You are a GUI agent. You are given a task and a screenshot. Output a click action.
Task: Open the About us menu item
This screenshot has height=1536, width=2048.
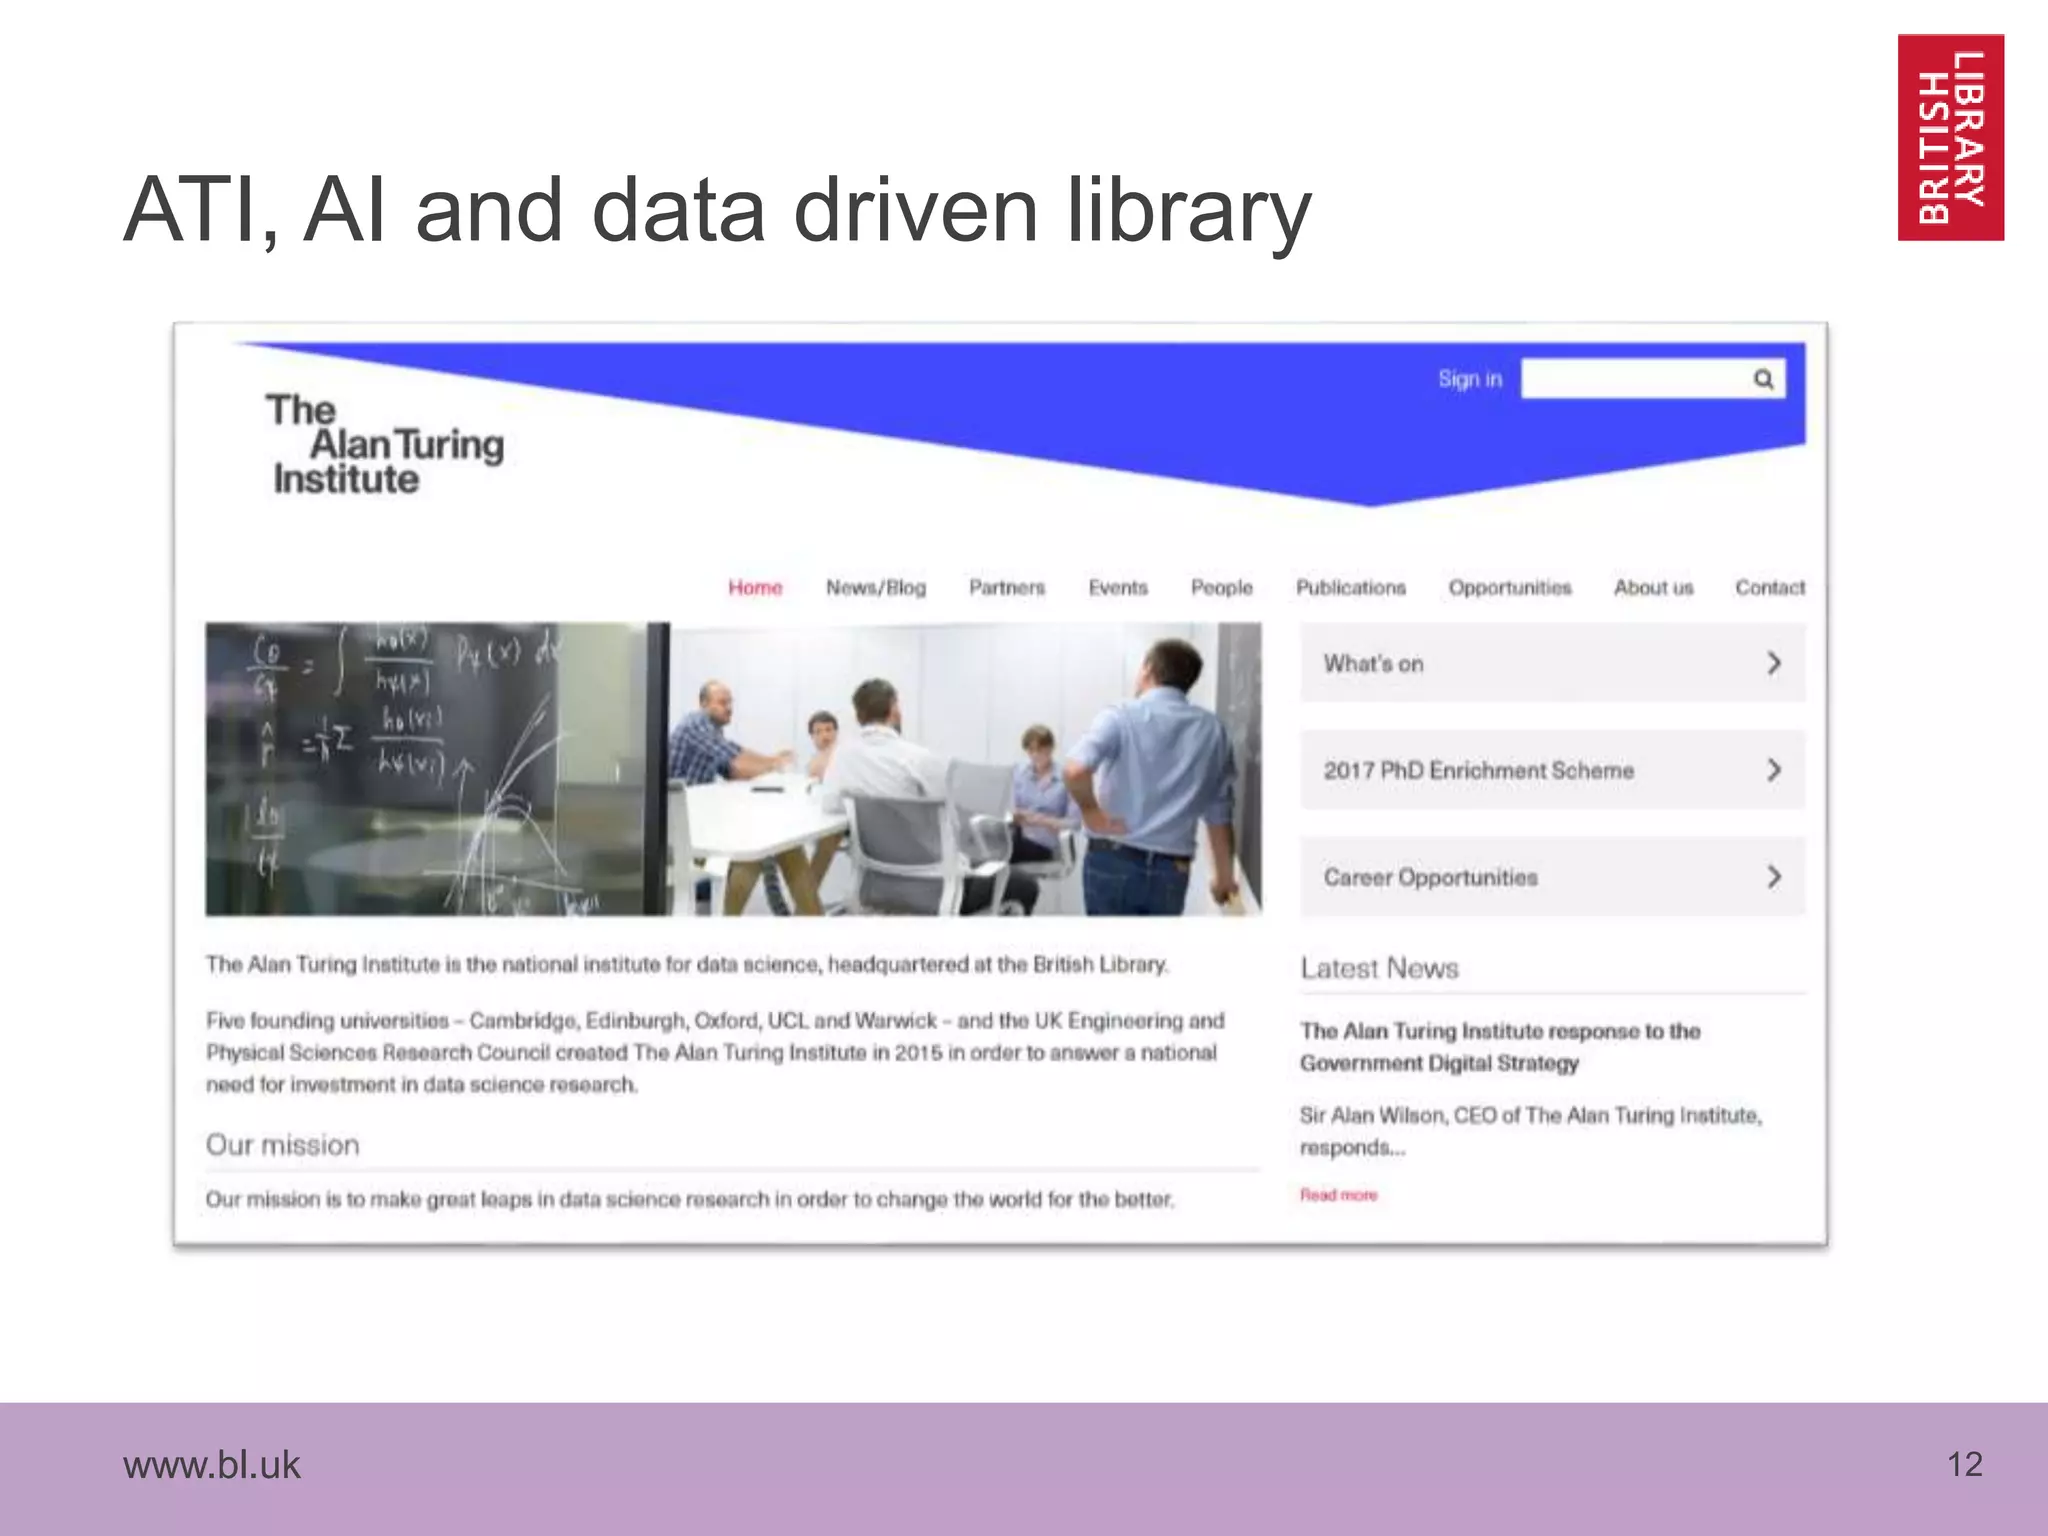[1654, 588]
